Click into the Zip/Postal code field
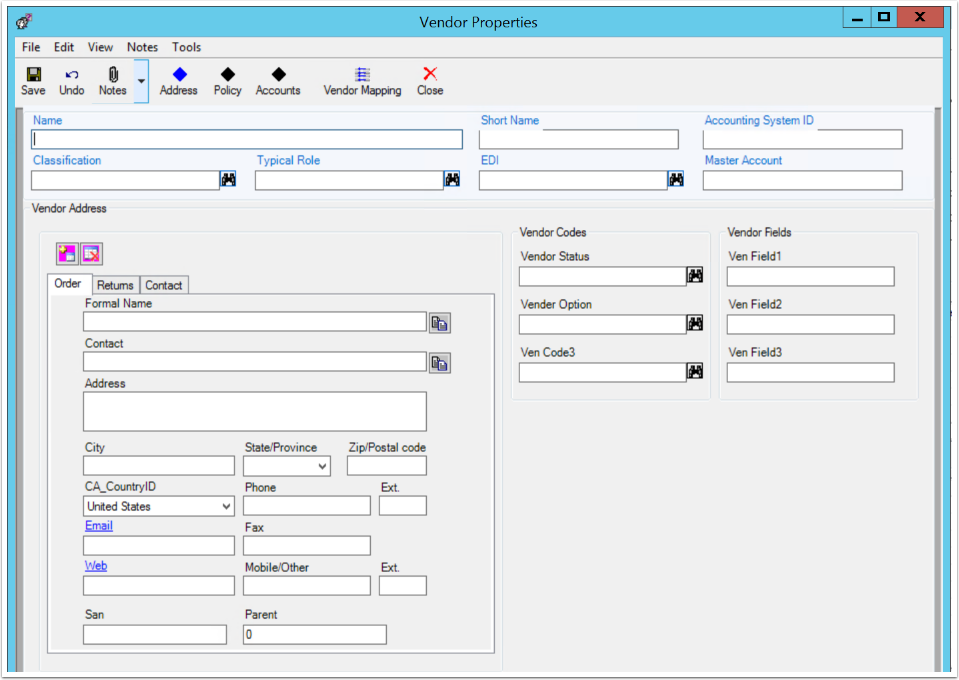Viewport: 959px width, 680px height. 387,466
